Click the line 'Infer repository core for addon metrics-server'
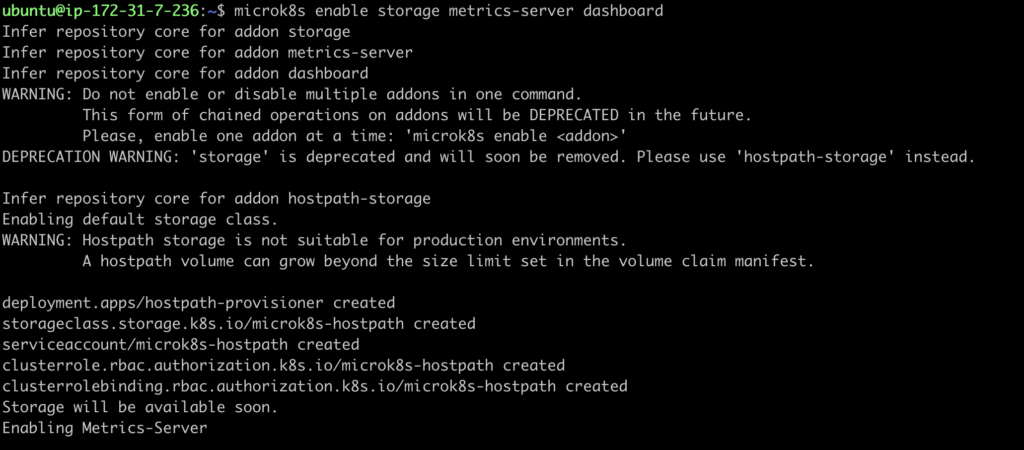The image size is (1024, 450). (x=207, y=53)
